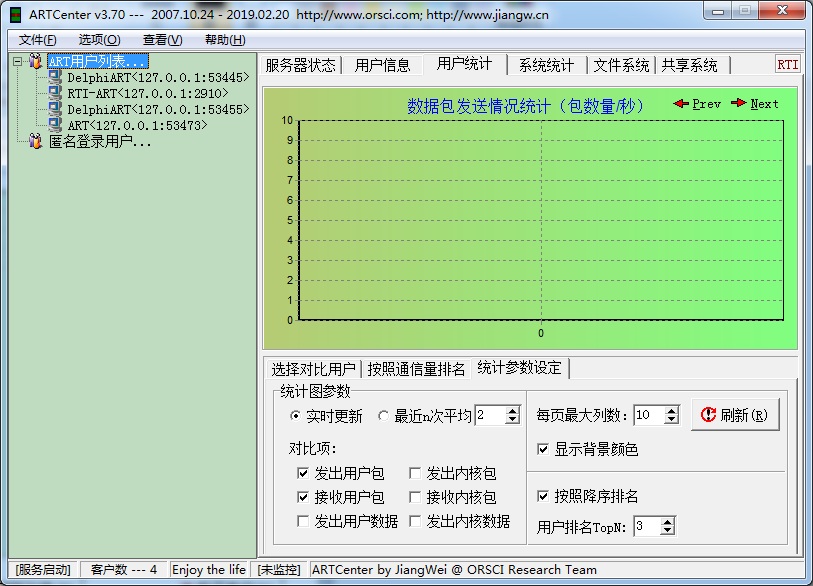Viewport: 813px width, 586px height.
Task: Click [未监控] status bar entry
Action: coord(279,569)
